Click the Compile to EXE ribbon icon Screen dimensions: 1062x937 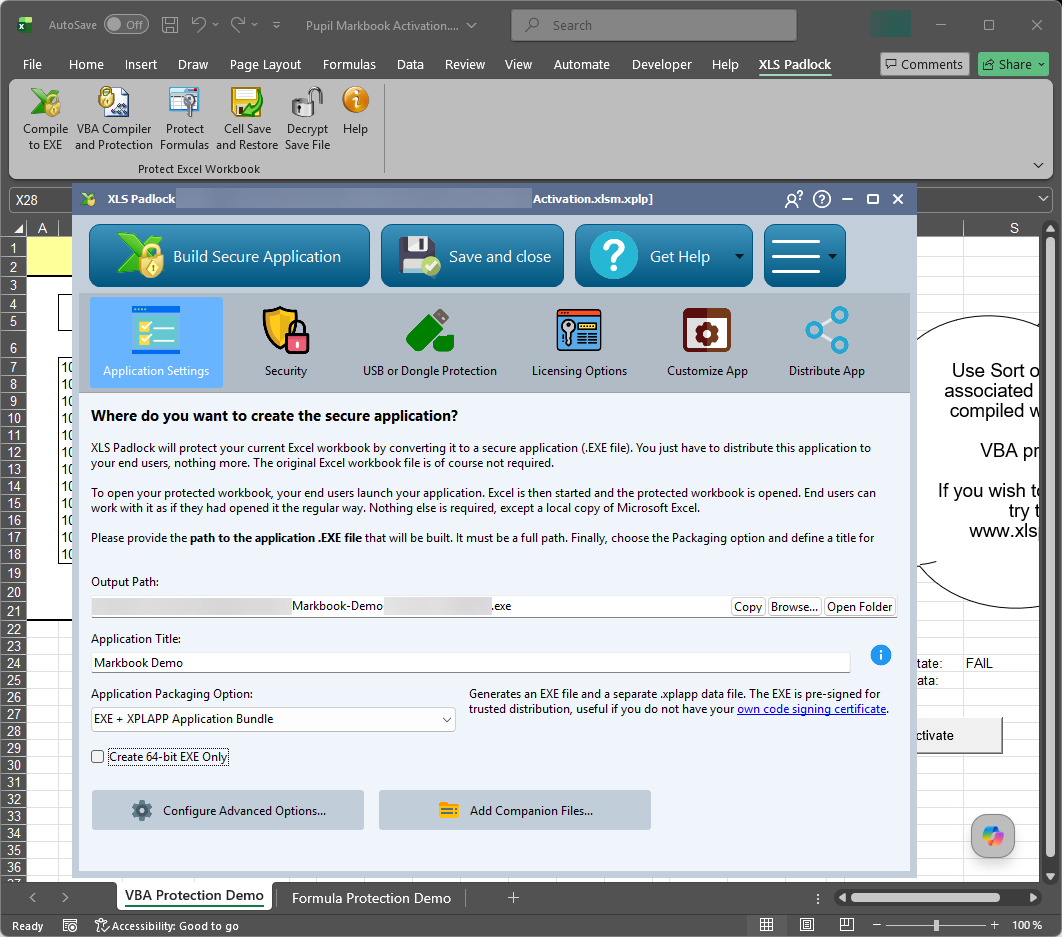(45, 119)
